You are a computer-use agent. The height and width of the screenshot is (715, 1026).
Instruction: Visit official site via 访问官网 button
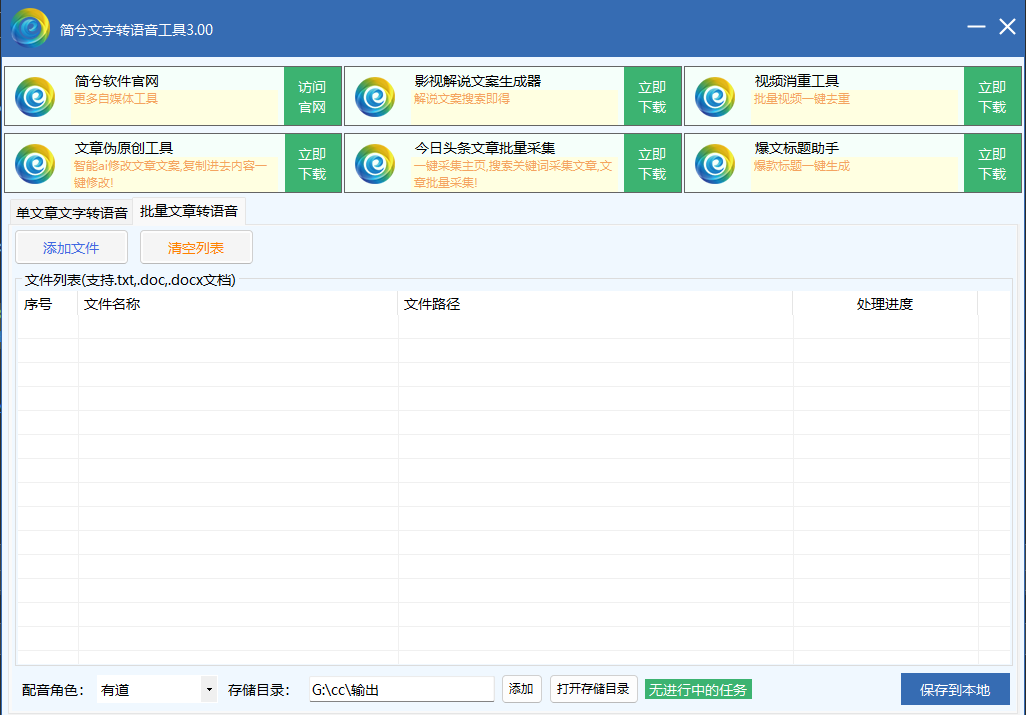[x=312, y=97]
